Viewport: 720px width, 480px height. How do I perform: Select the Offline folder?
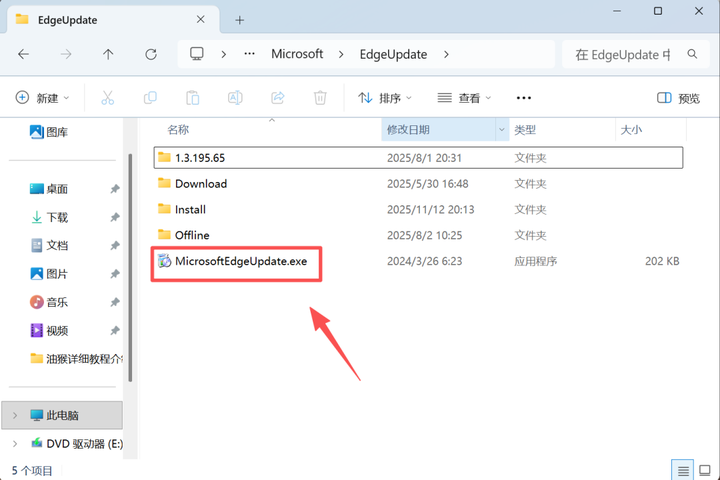point(418,235)
